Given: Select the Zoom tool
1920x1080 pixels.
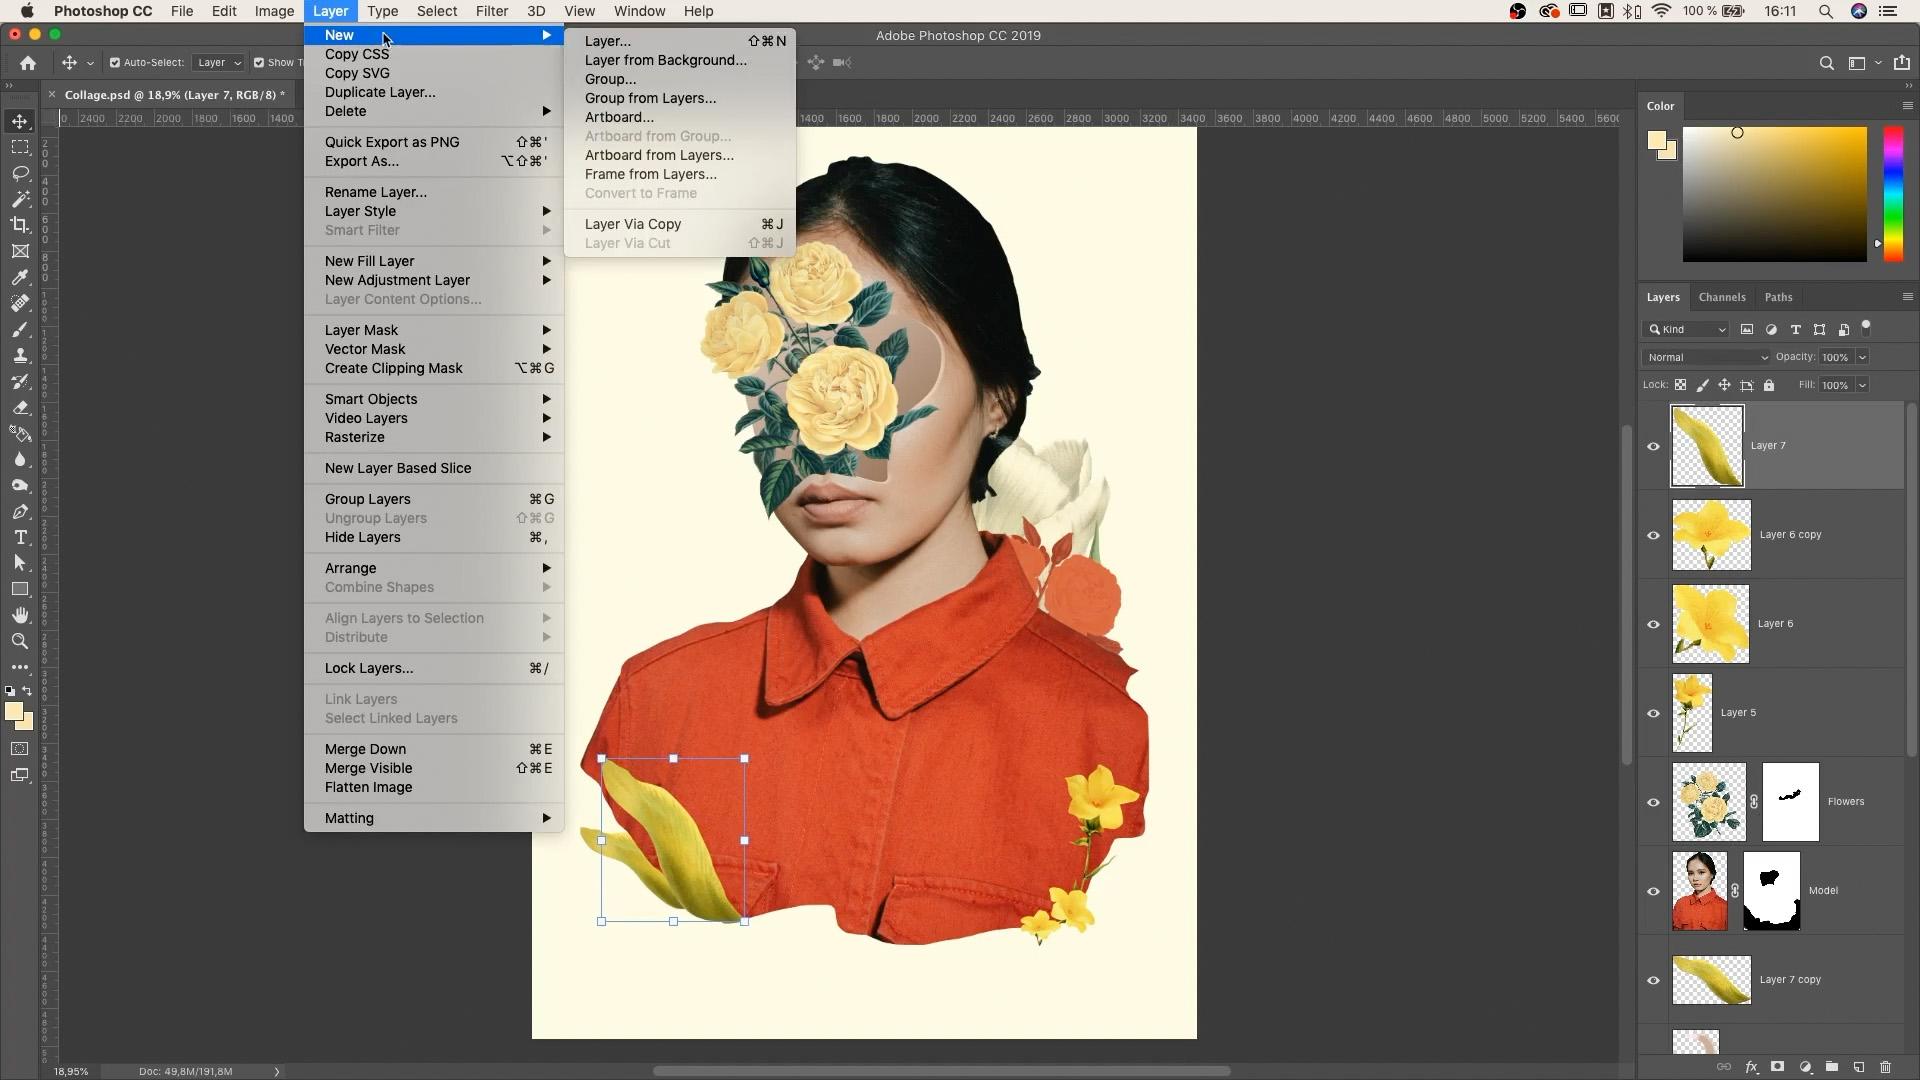Looking at the screenshot, I should [20, 641].
